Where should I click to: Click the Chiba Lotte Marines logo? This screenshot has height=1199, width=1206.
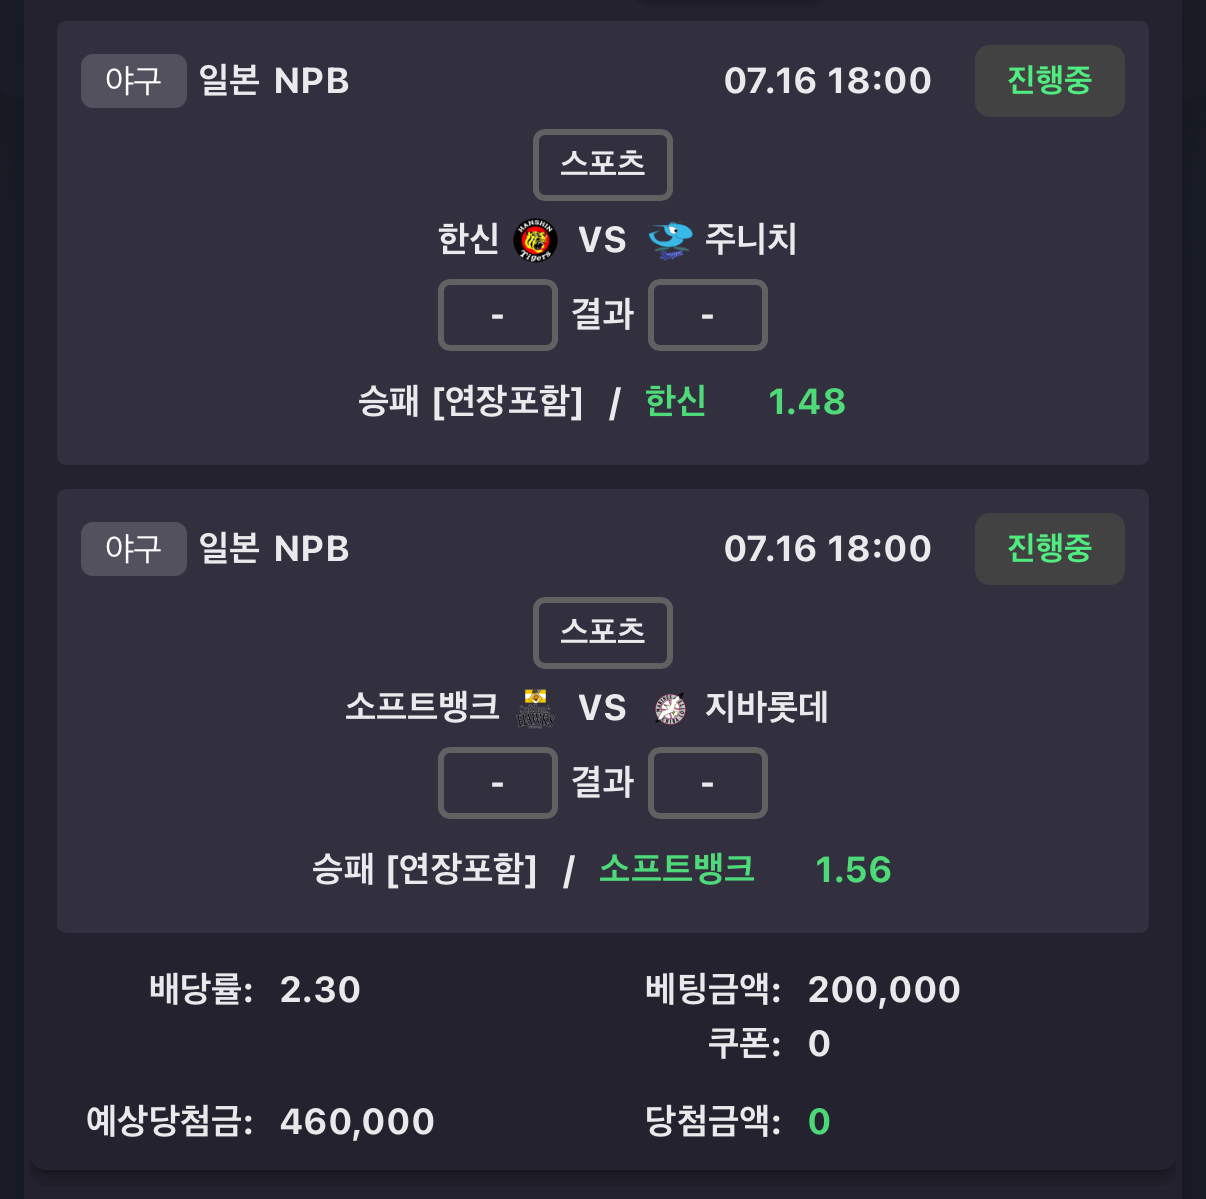[x=670, y=708]
